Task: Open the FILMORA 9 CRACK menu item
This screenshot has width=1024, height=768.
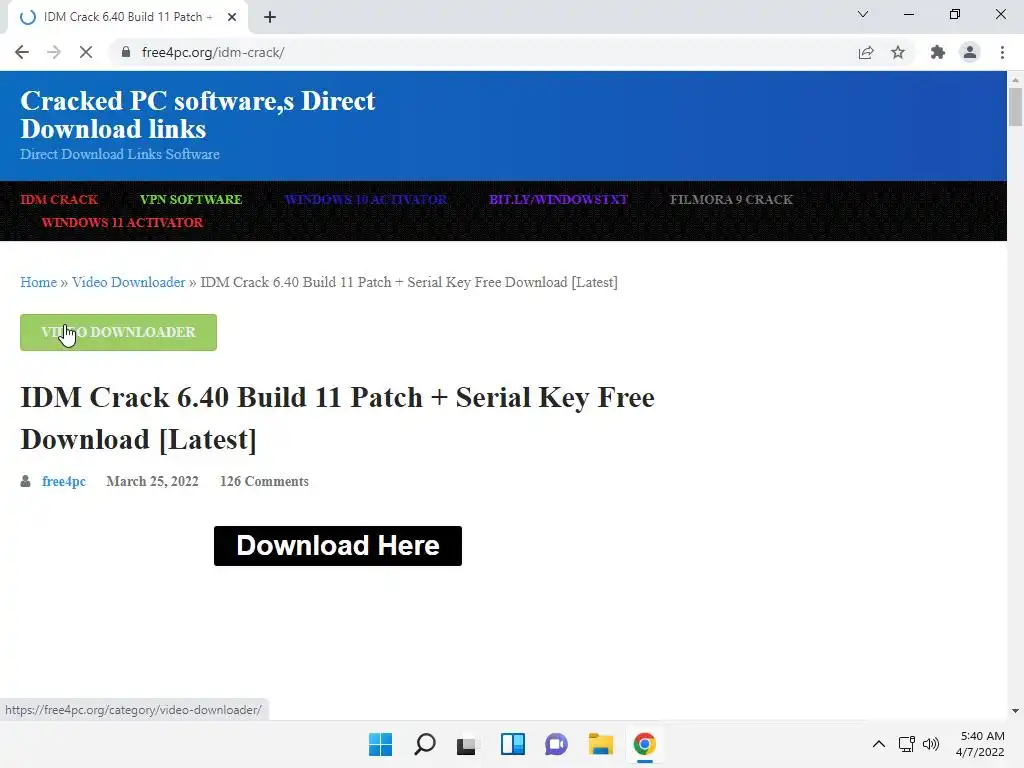Action: 731,199
